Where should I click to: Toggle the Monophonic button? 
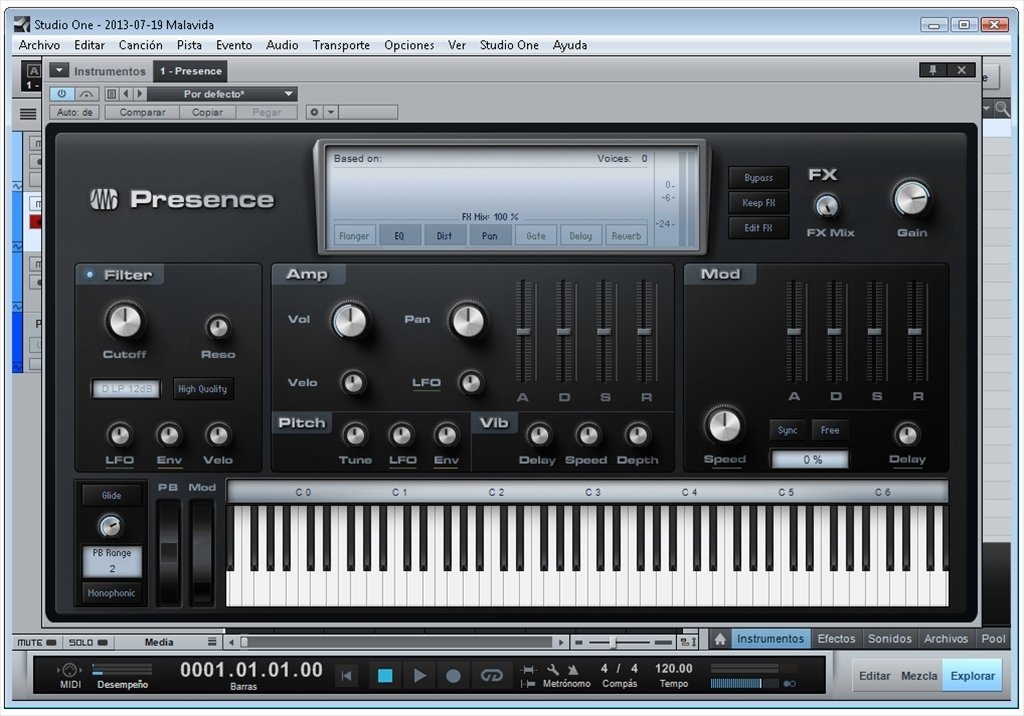point(111,593)
